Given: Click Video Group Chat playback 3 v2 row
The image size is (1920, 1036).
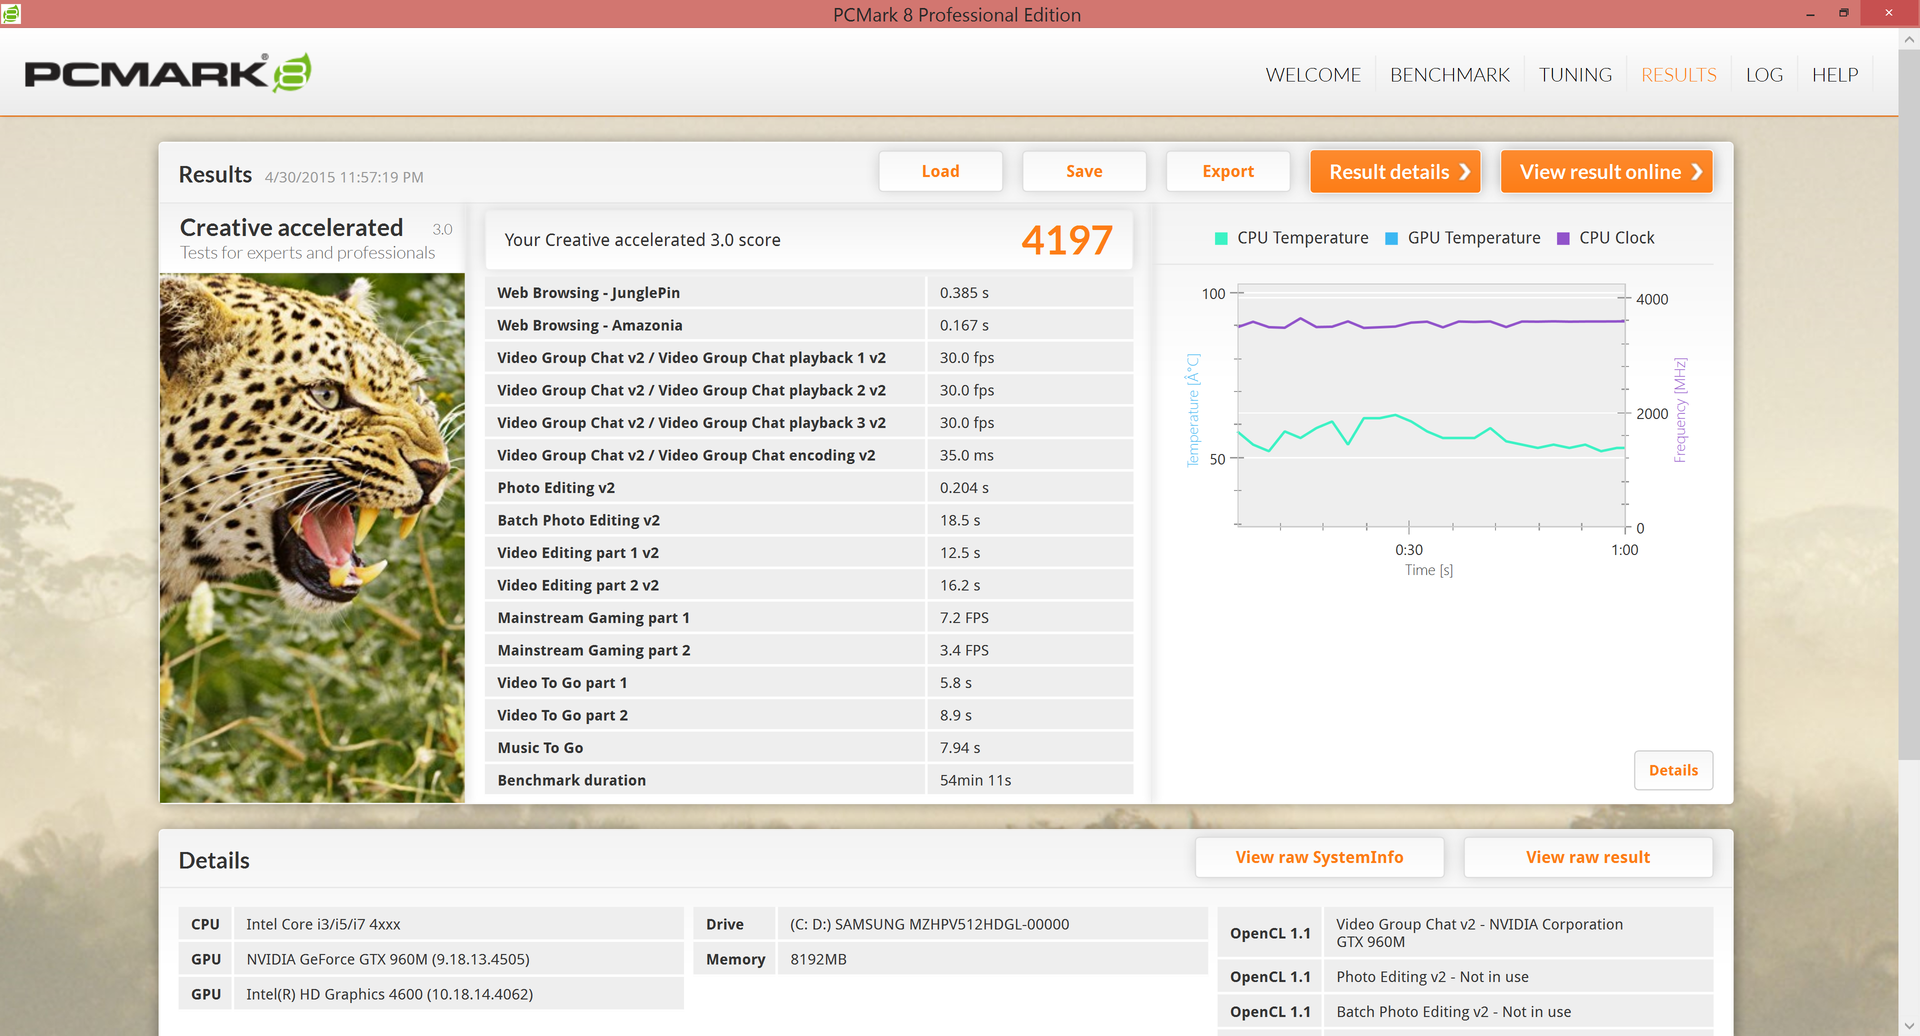Looking at the screenshot, I should click(809, 422).
